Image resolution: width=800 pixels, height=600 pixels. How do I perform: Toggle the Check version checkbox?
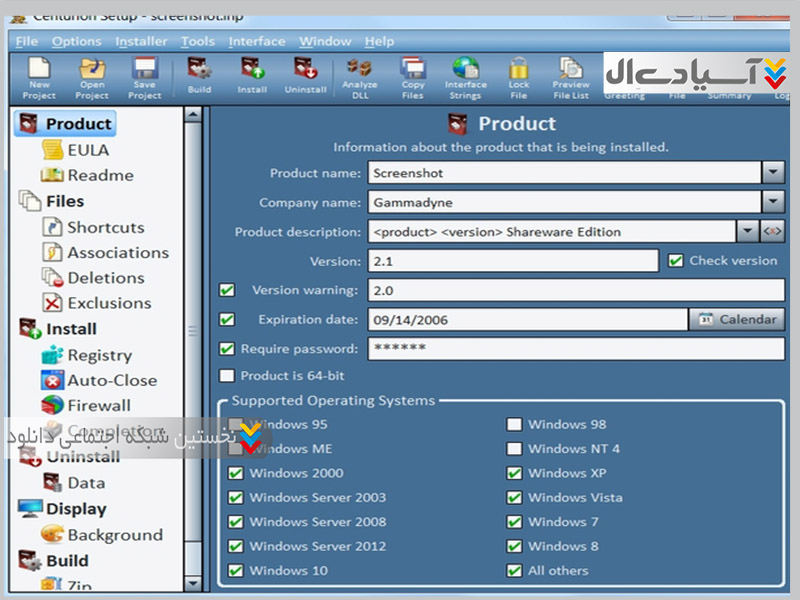click(x=676, y=260)
